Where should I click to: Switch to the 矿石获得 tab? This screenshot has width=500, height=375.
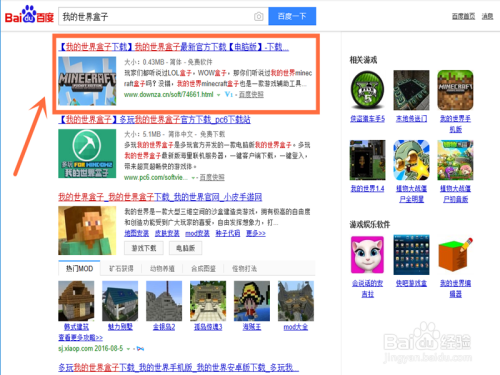coord(121,268)
